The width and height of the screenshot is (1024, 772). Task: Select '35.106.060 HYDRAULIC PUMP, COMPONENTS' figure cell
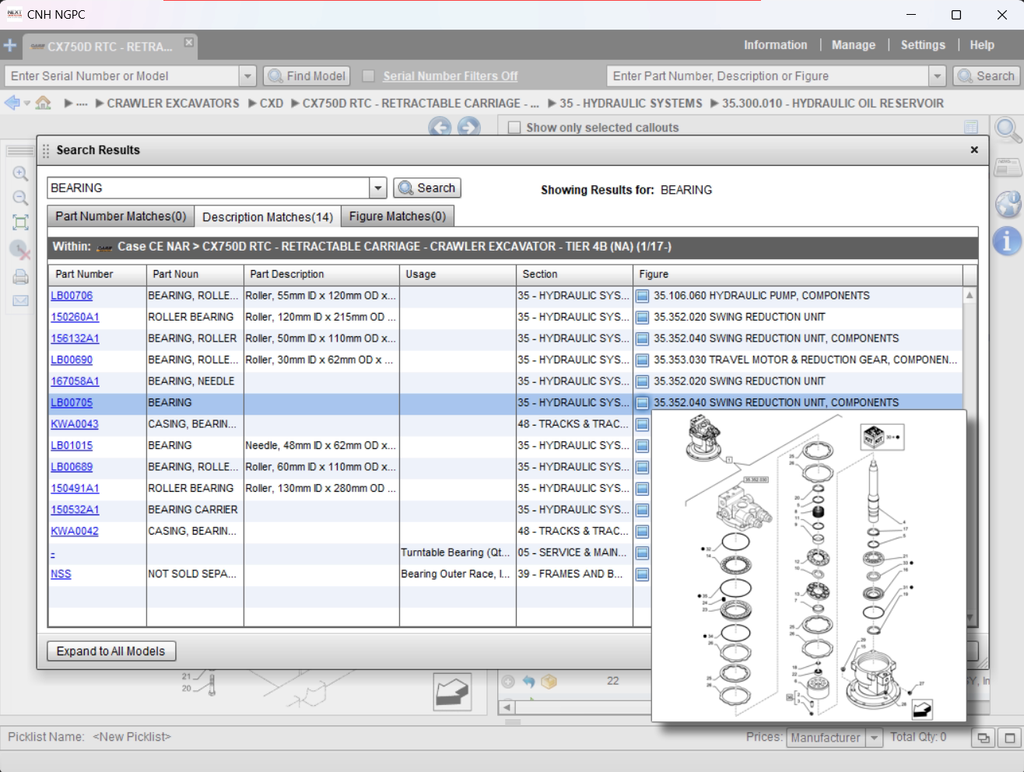[x=797, y=296]
